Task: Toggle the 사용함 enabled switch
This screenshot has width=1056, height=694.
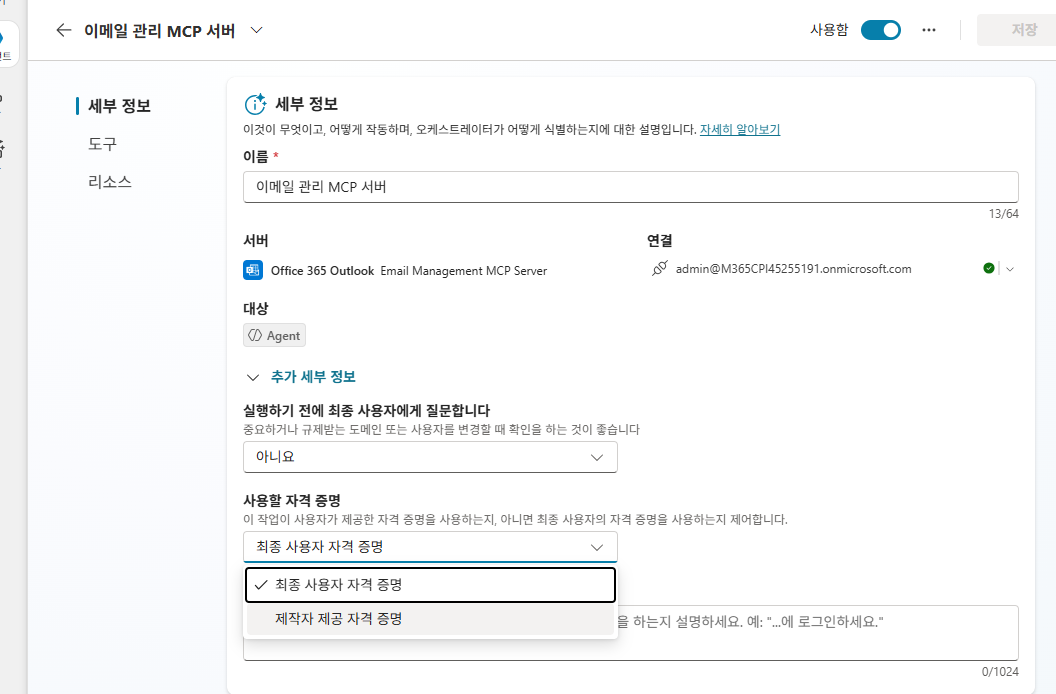Action: (x=880, y=30)
